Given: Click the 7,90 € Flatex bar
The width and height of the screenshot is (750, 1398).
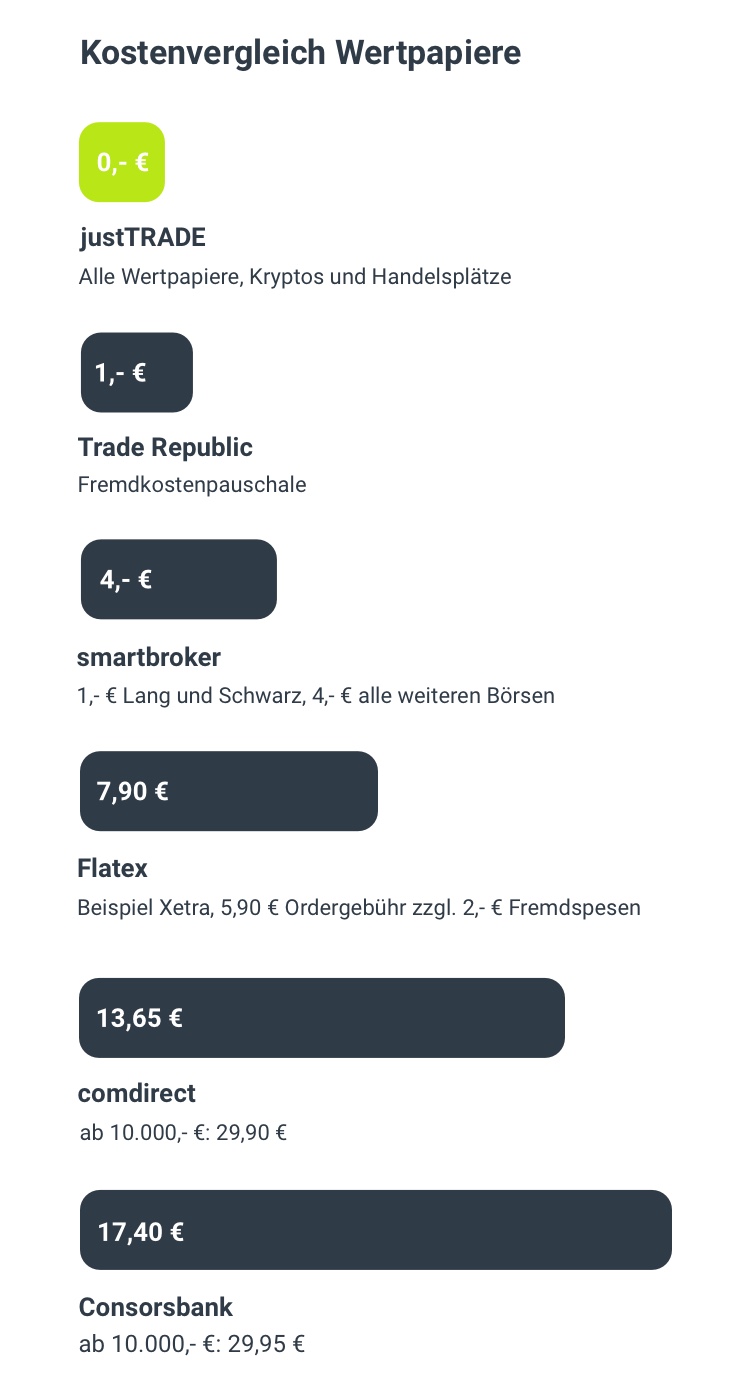Looking at the screenshot, I should (229, 791).
